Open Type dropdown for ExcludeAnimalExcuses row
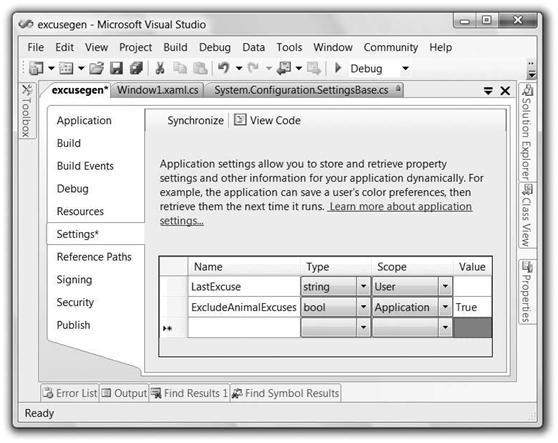 pos(363,307)
